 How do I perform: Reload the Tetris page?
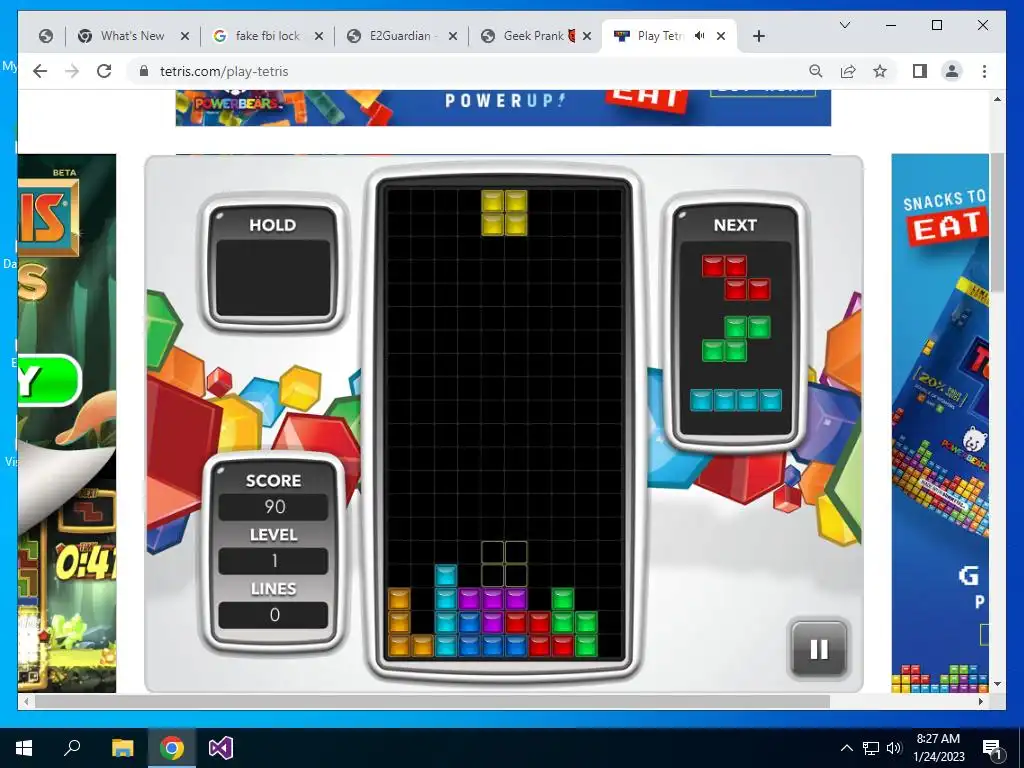point(104,71)
